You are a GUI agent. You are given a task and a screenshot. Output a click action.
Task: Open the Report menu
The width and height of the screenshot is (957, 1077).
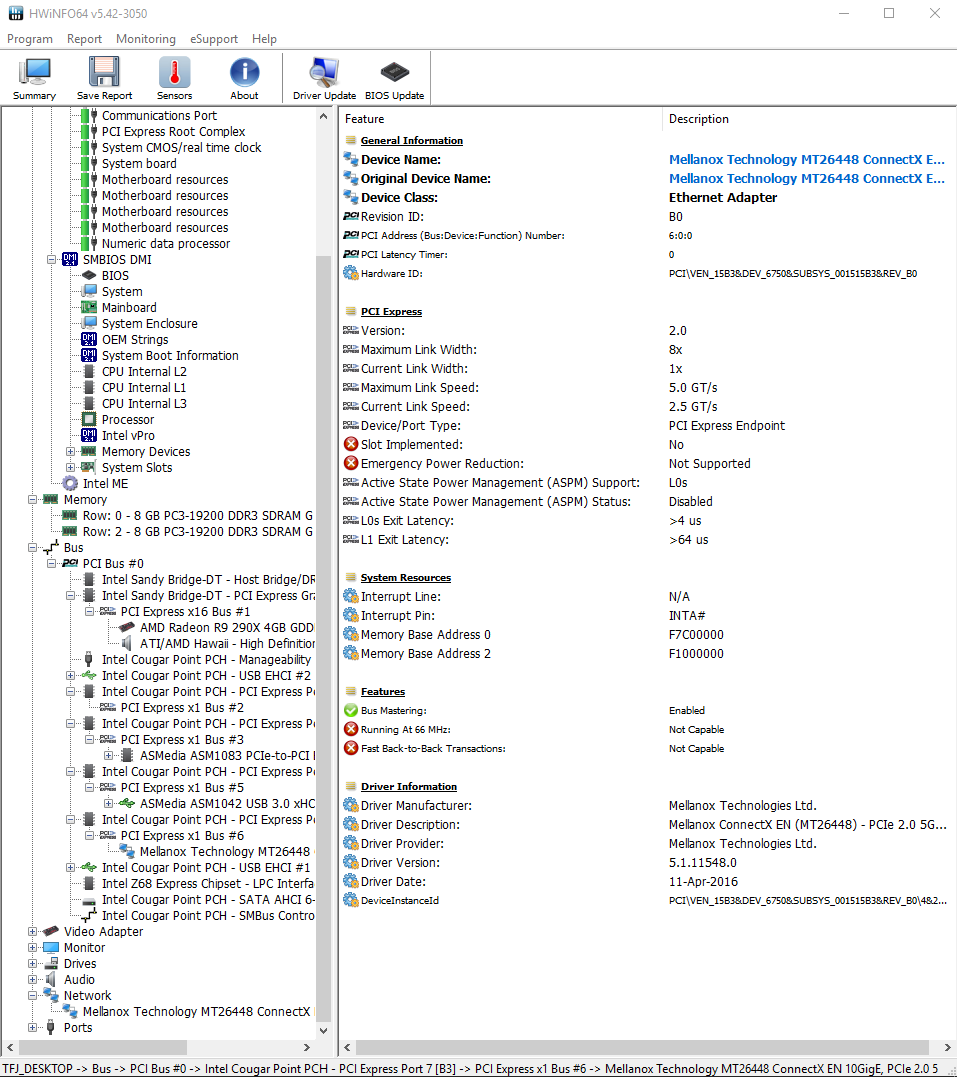[x=84, y=39]
